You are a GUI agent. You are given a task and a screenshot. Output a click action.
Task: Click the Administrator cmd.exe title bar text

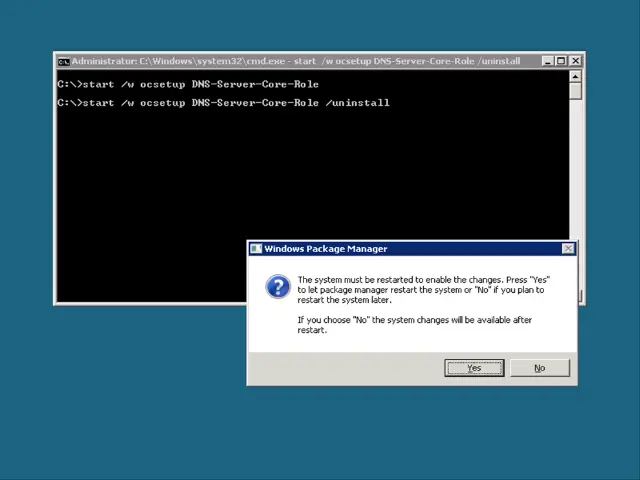pyautogui.click(x=296, y=61)
